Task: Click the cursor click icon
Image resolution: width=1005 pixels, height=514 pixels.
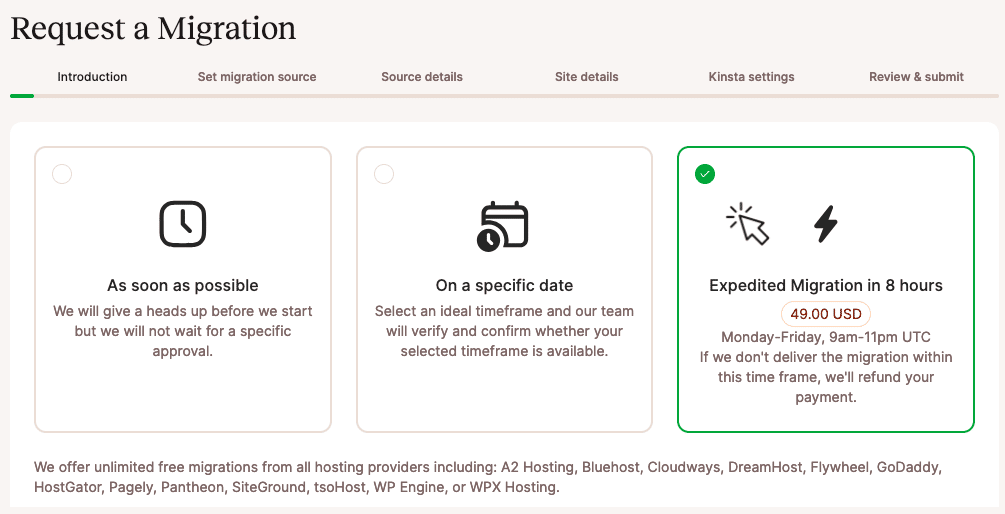Action: click(747, 224)
